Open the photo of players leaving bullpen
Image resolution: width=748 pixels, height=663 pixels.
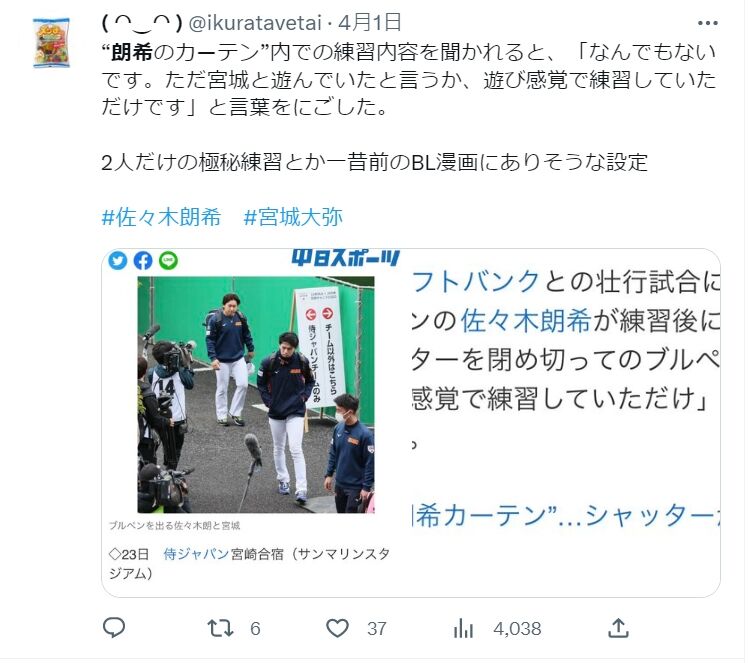click(x=256, y=394)
